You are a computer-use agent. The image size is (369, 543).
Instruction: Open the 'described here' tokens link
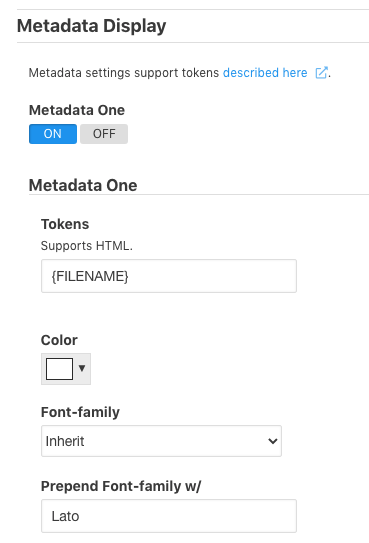pos(265,73)
